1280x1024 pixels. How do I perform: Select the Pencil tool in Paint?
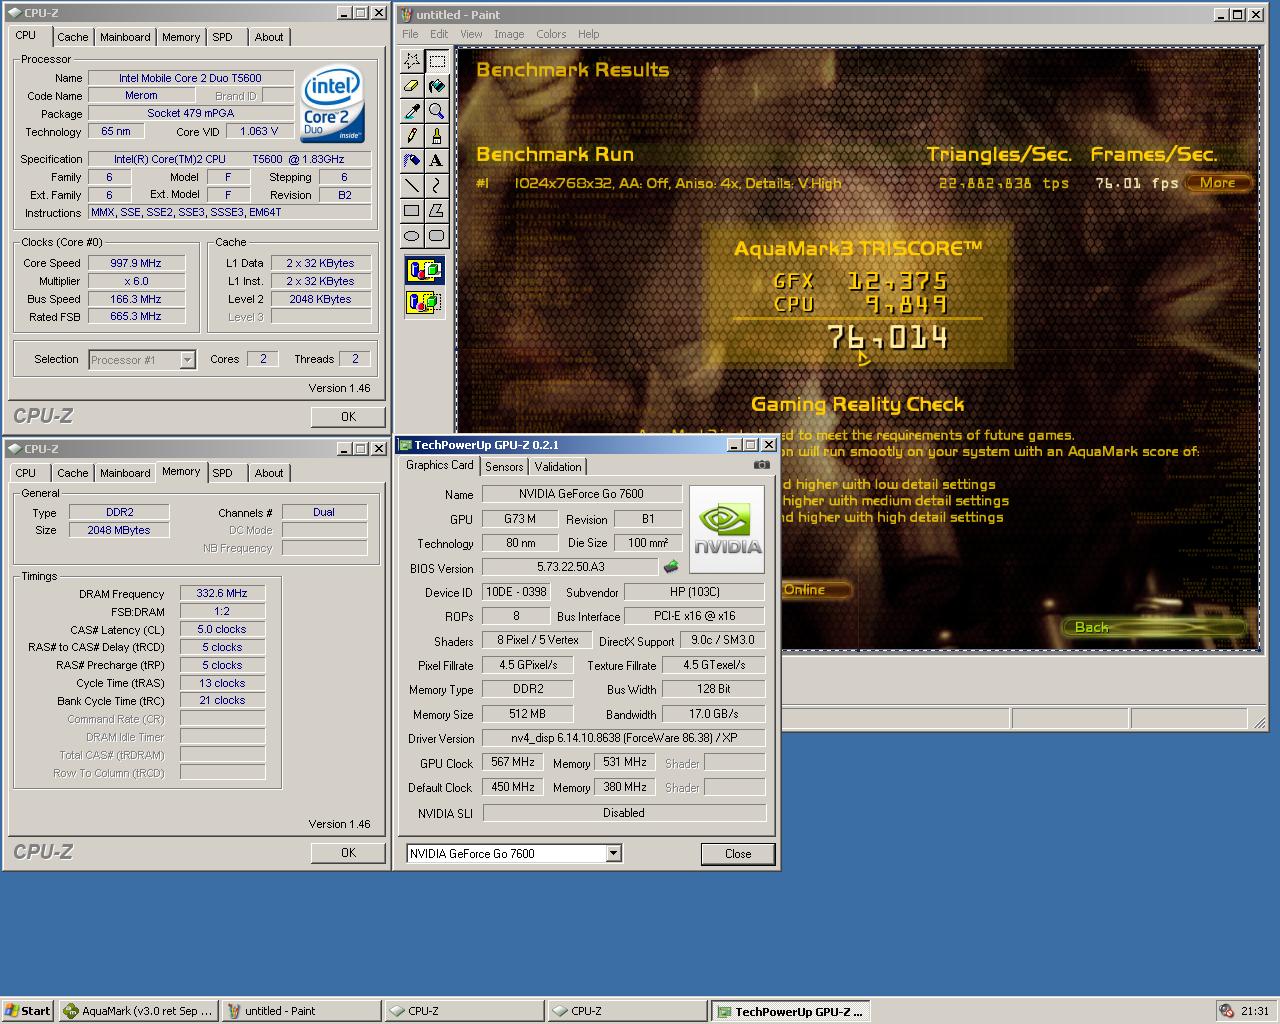click(412, 136)
